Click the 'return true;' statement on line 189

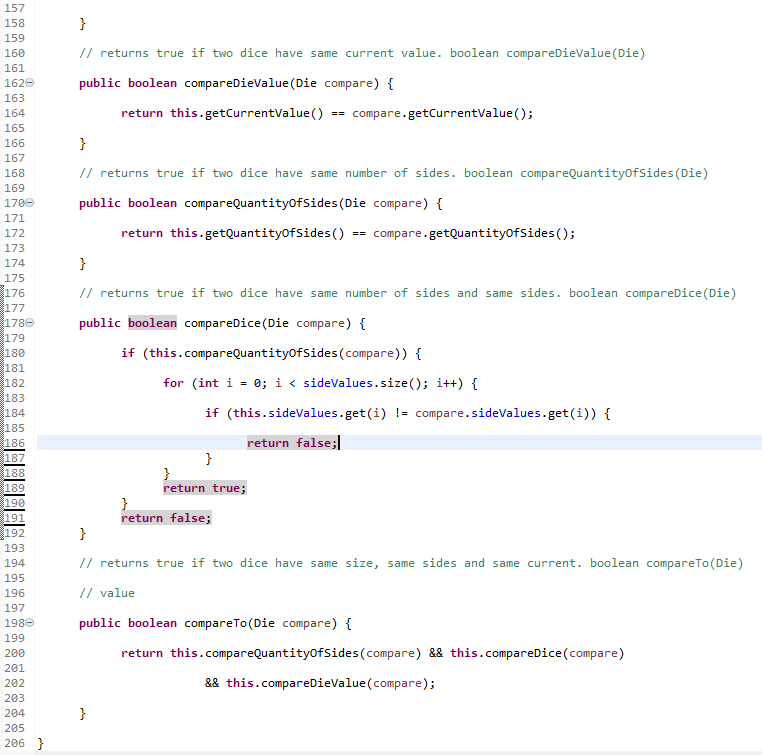(205, 488)
